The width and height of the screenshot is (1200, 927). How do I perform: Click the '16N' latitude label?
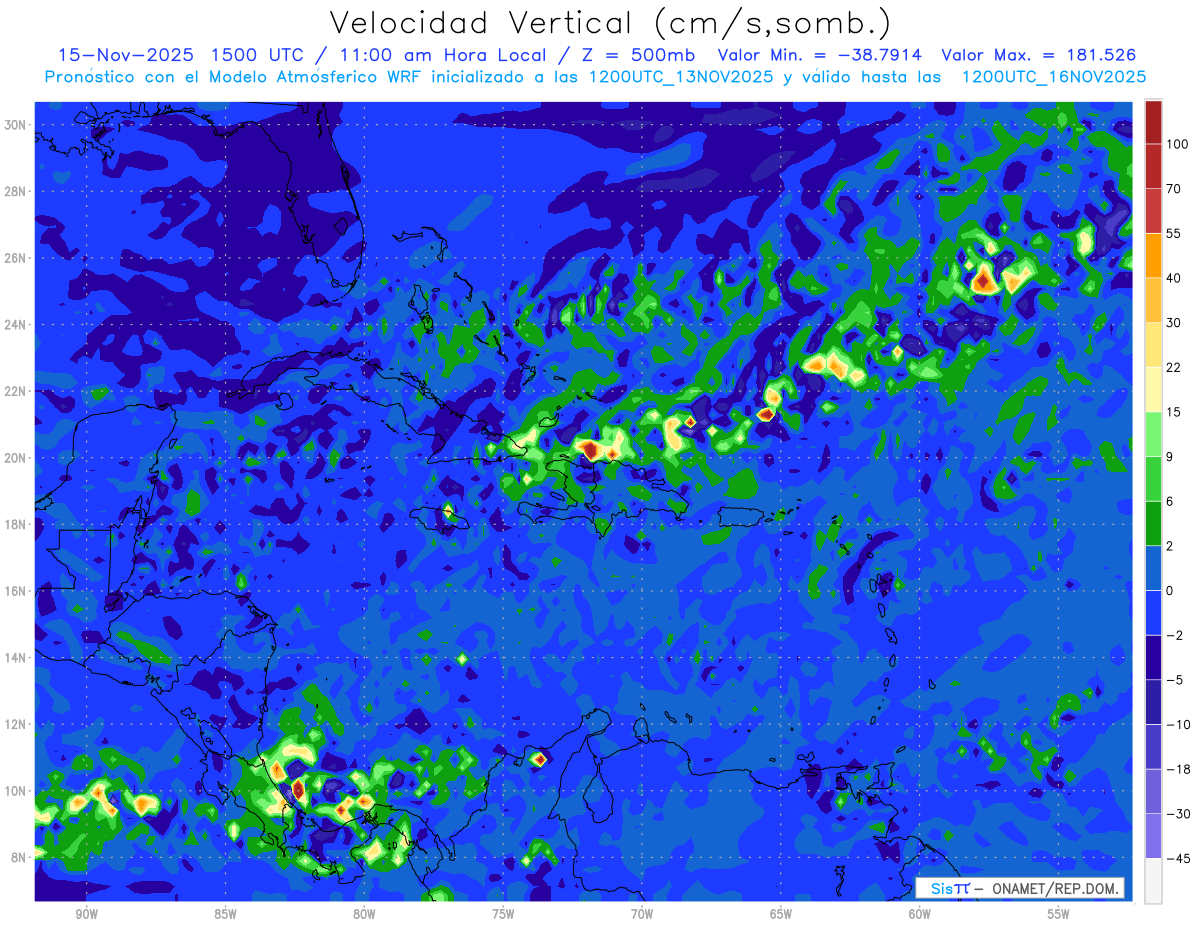(x=16, y=591)
